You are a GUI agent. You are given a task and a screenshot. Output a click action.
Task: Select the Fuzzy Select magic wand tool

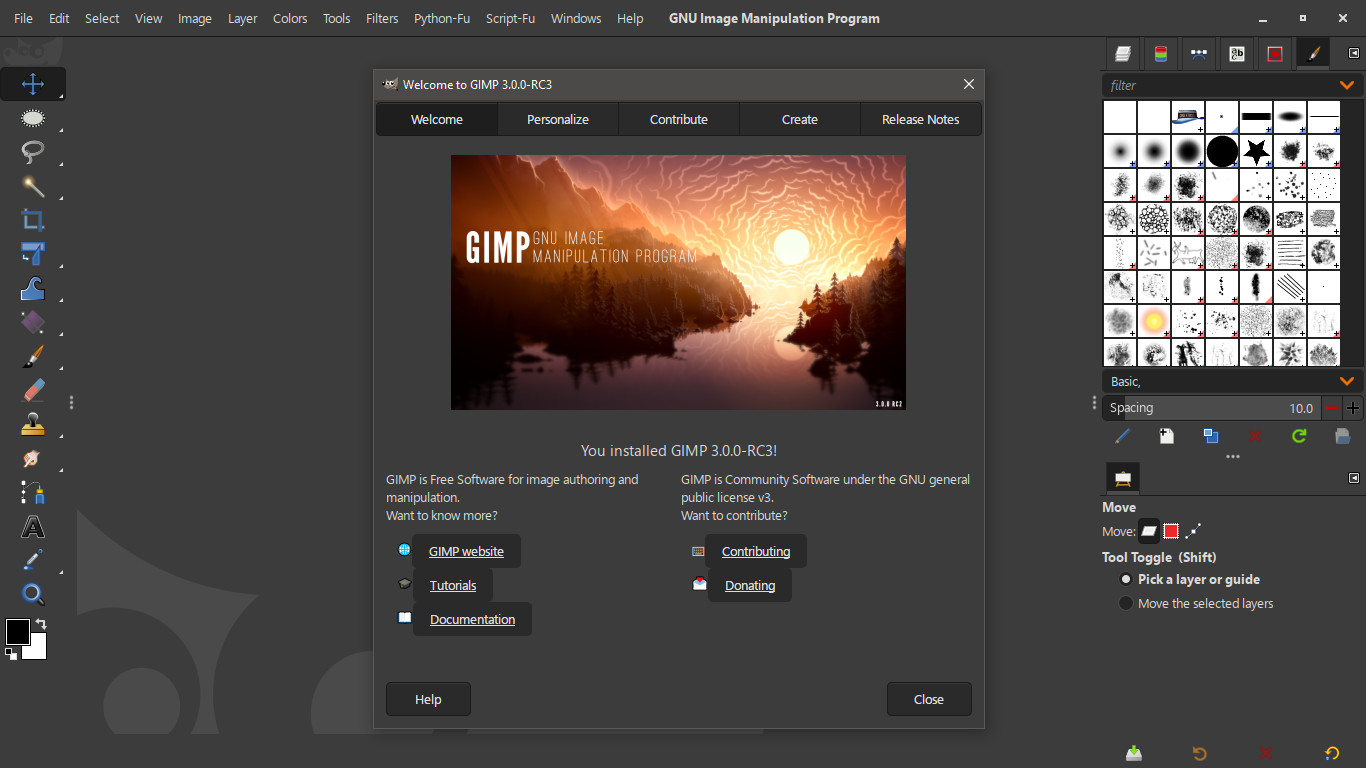click(33, 186)
